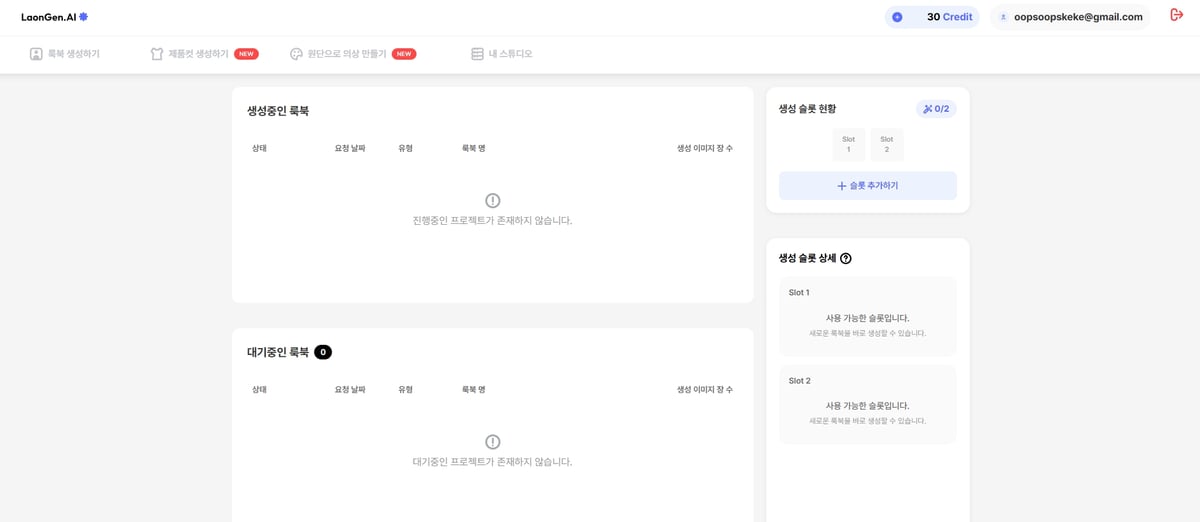1200x522 pixels.
Task: Click the 대기중인 프로젝트가 존재하지 않습니다 message
Action: coord(492,462)
